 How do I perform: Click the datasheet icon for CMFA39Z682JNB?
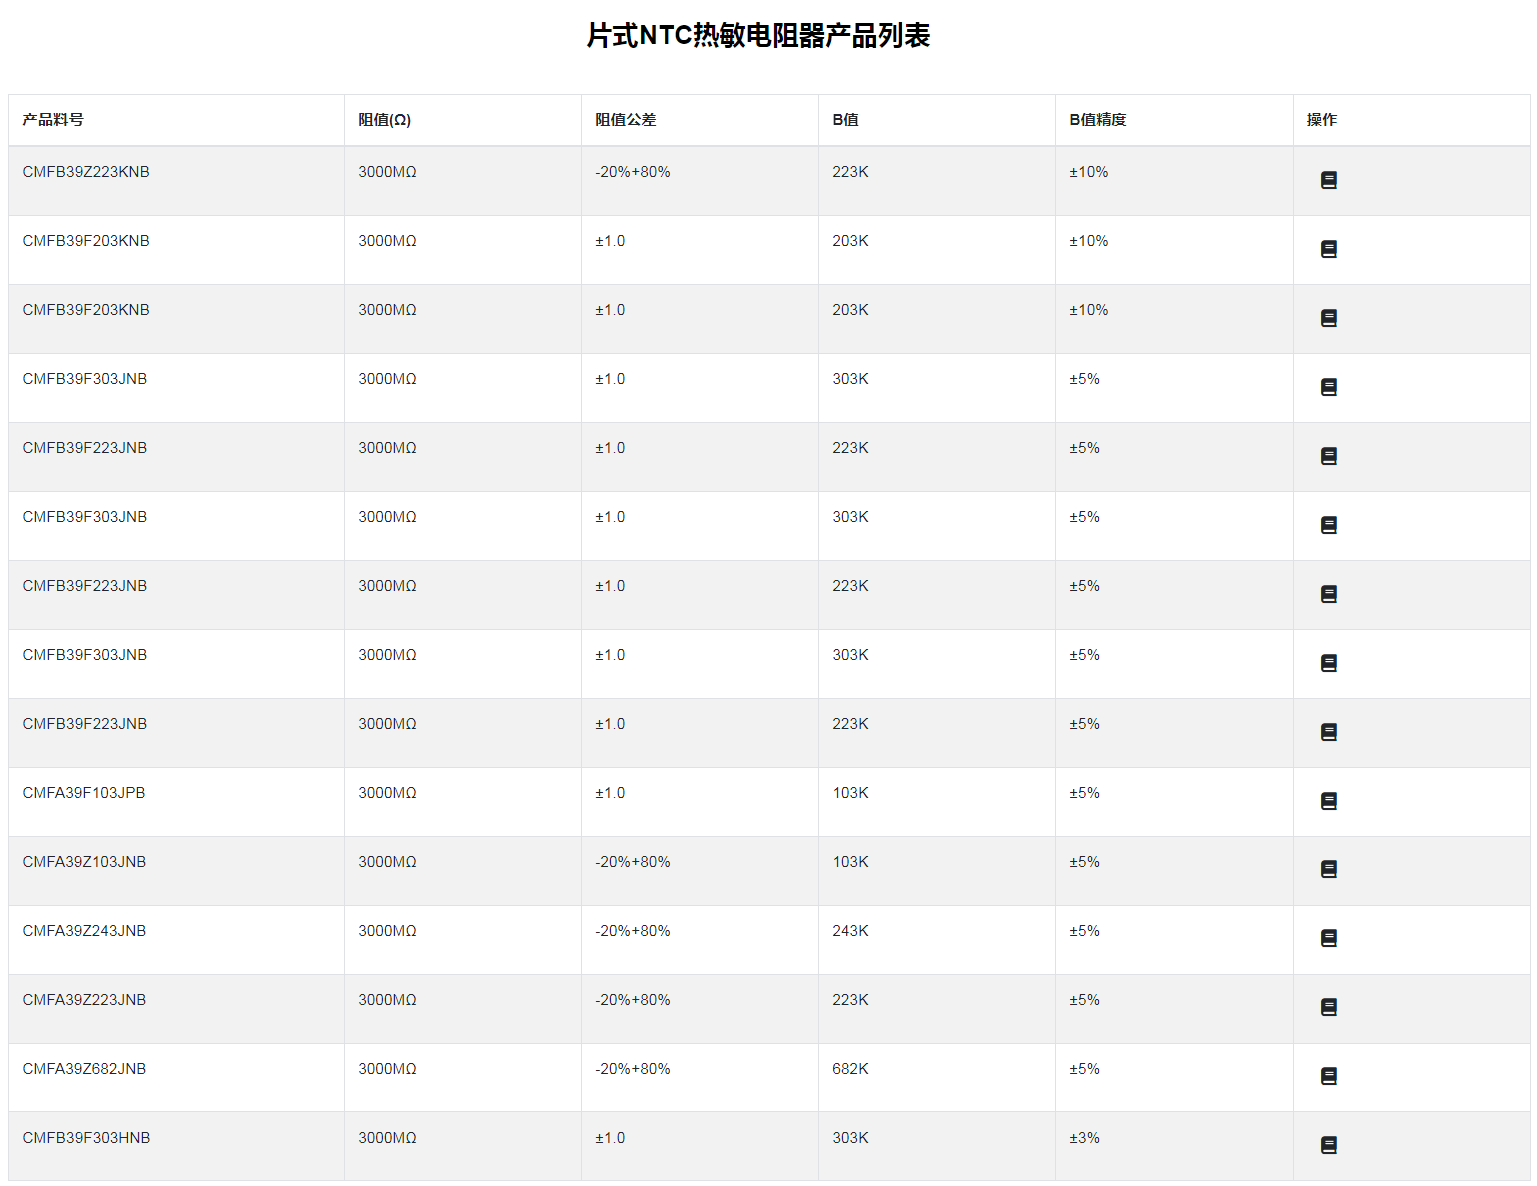1328,1077
